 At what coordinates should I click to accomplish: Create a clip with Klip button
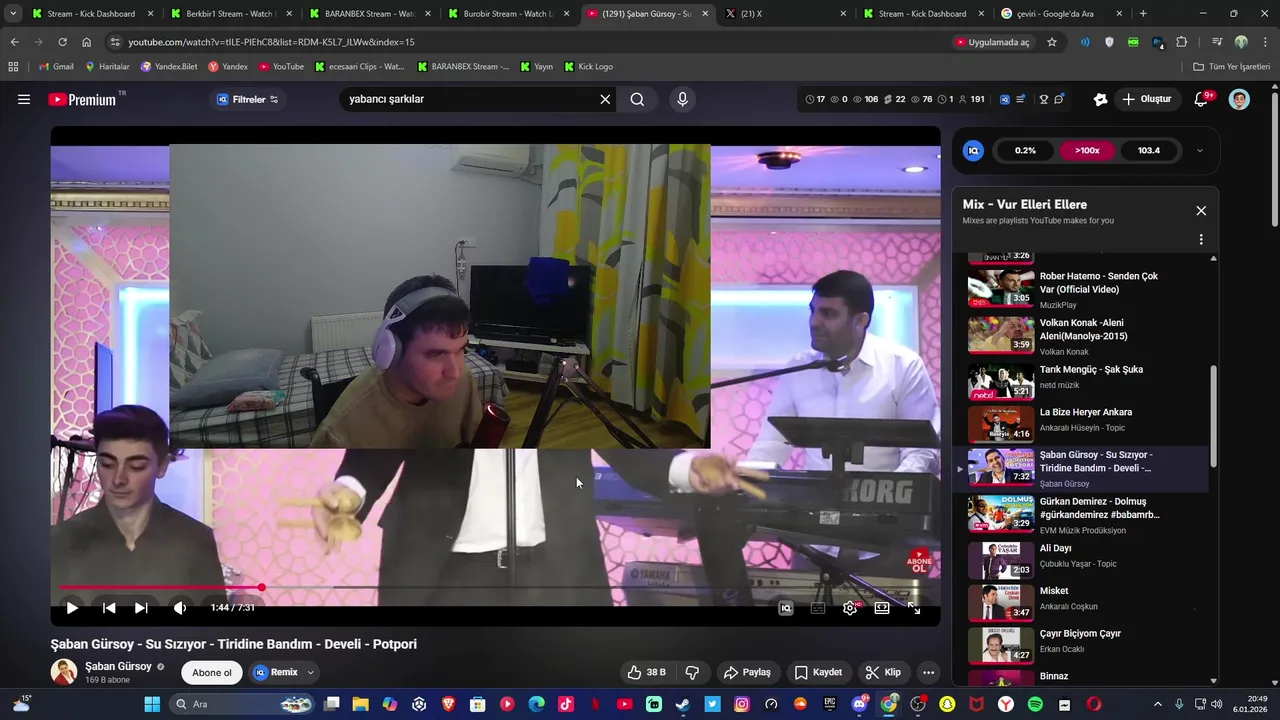[883, 672]
